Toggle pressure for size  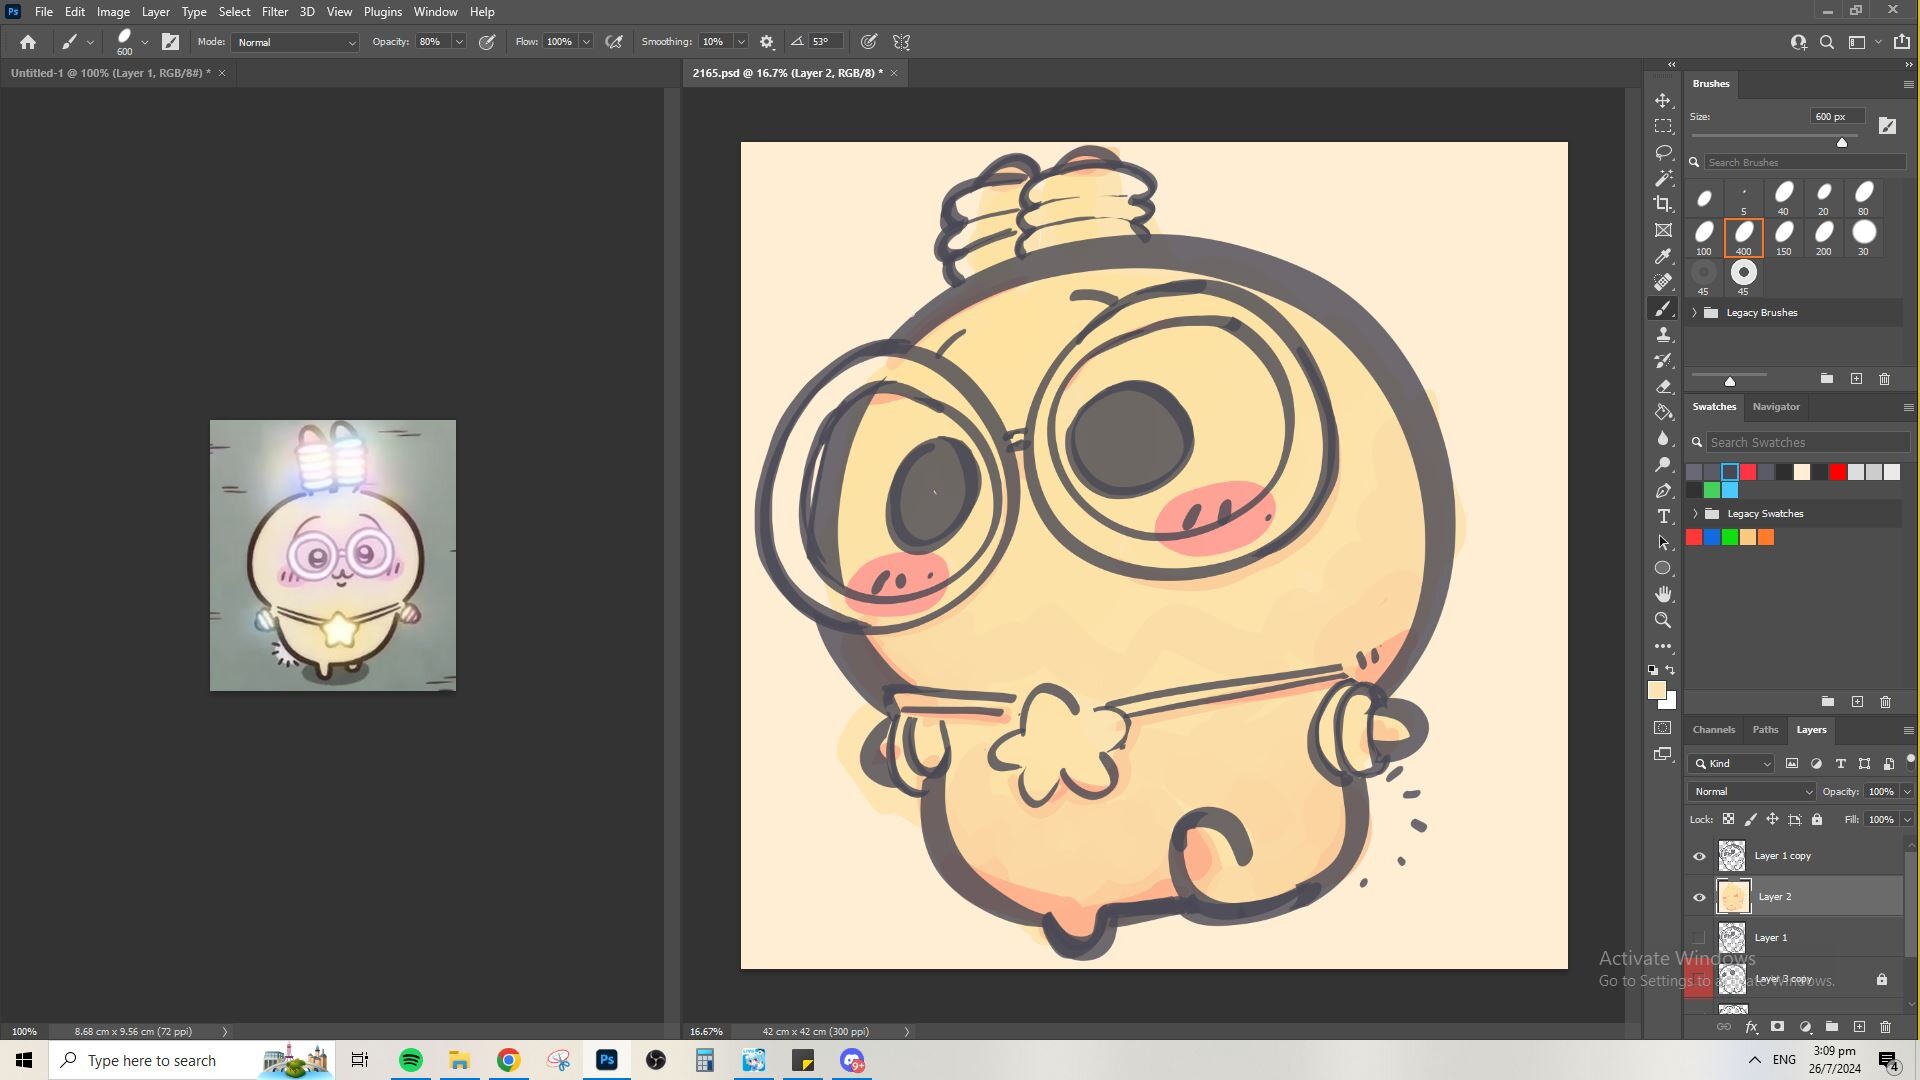click(869, 42)
